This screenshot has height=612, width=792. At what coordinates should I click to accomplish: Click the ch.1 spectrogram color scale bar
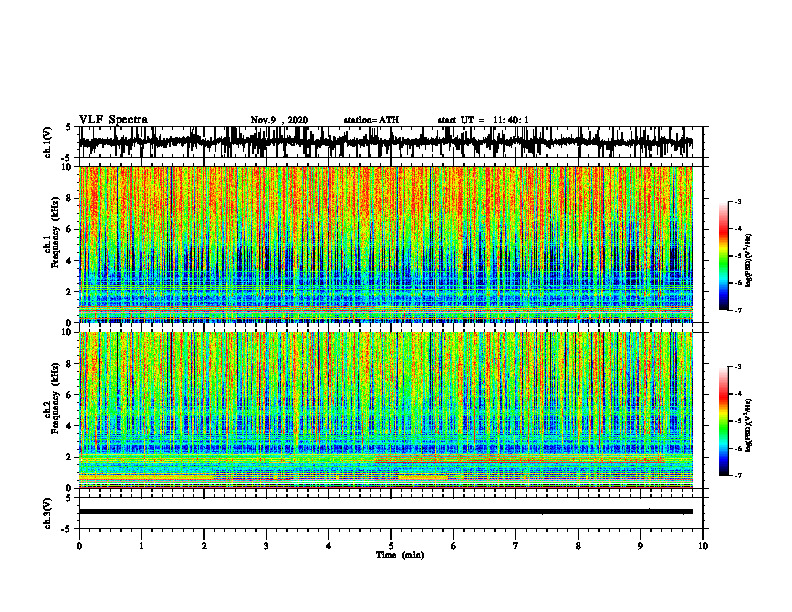click(x=723, y=256)
